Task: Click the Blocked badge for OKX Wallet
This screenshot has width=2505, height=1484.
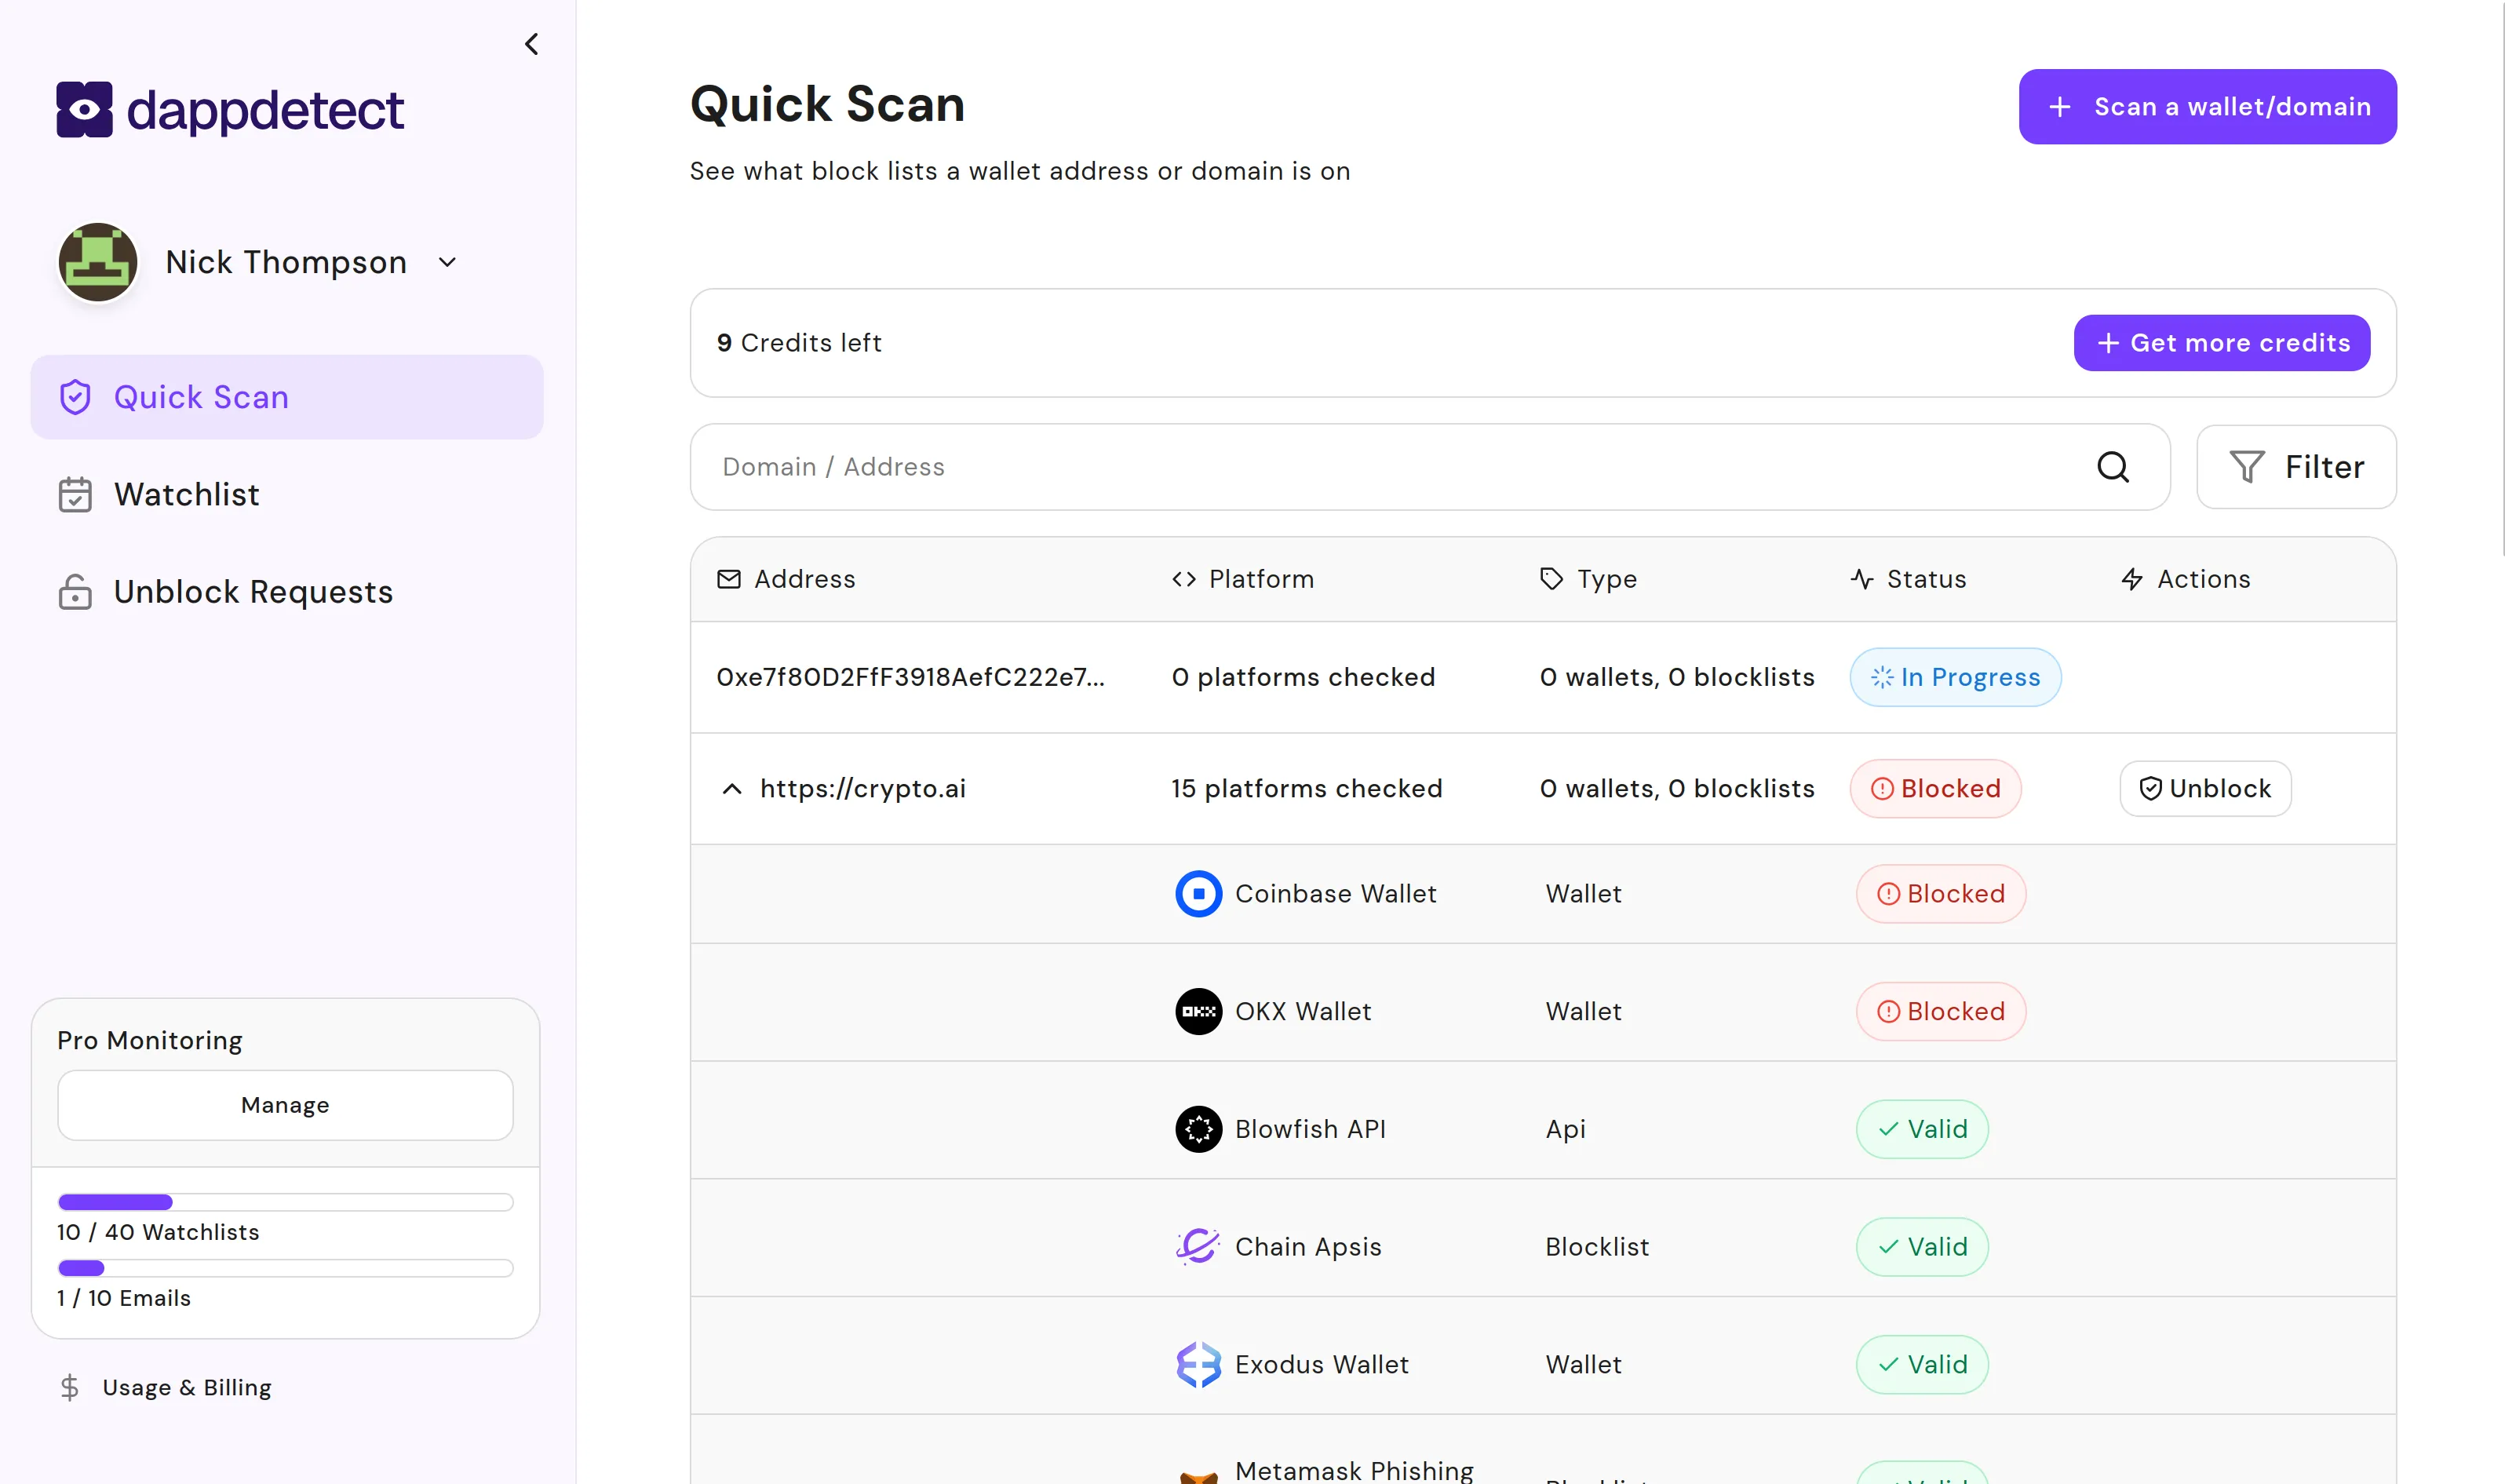Action: click(1940, 1011)
